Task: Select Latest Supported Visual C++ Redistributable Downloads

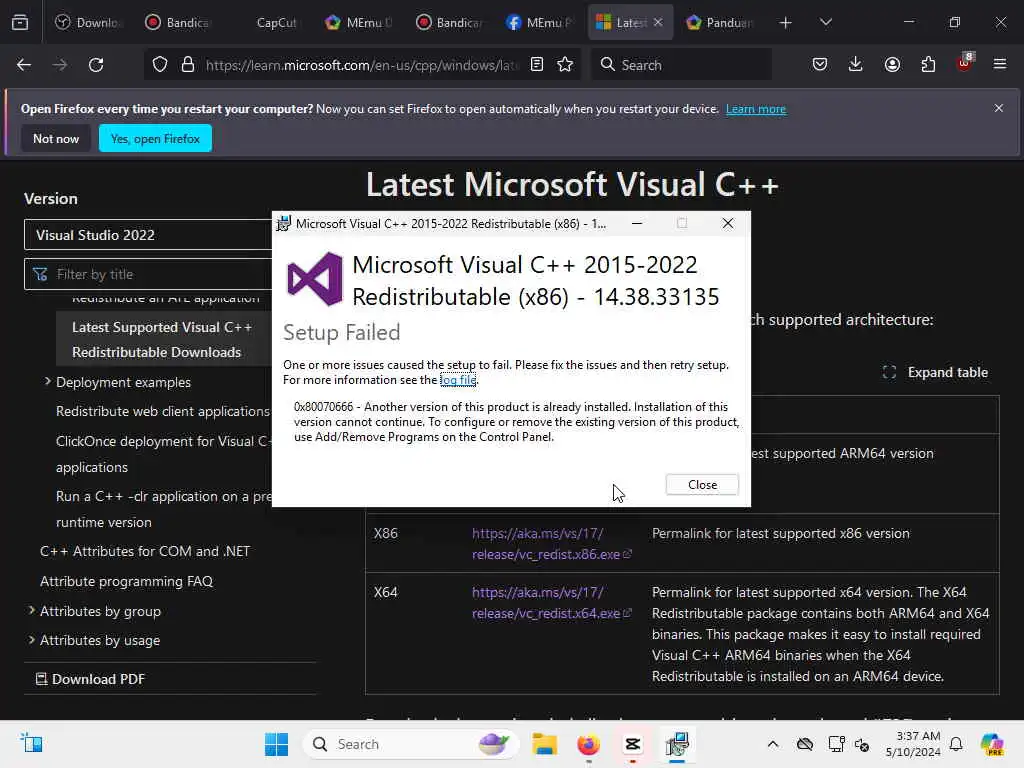Action: point(162,340)
